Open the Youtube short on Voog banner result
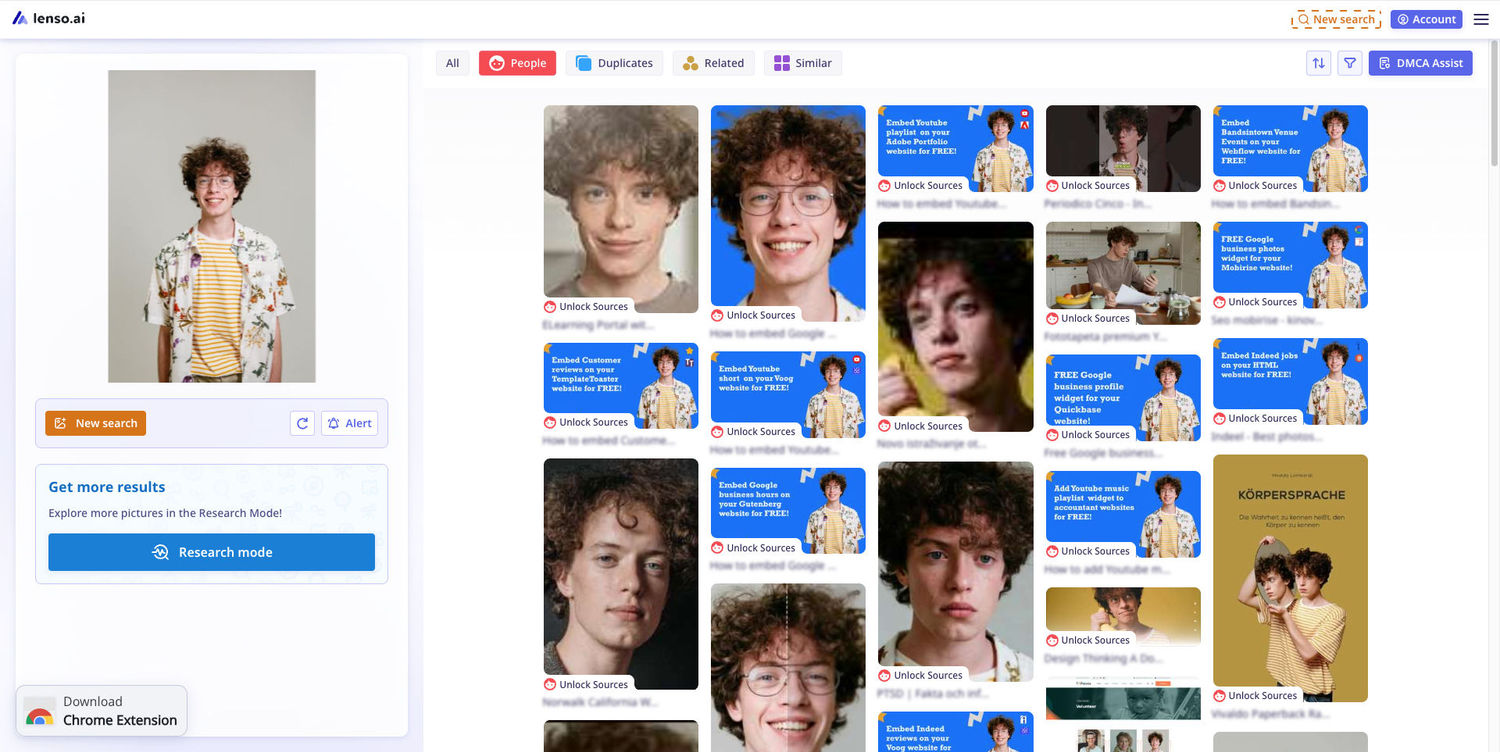The image size is (1500, 752). pos(788,394)
